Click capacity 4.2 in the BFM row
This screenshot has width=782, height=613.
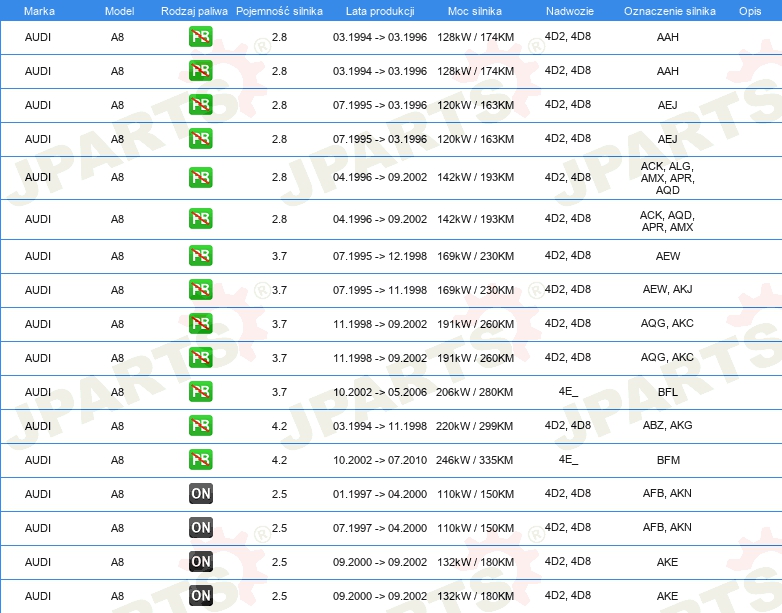point(279,460)
